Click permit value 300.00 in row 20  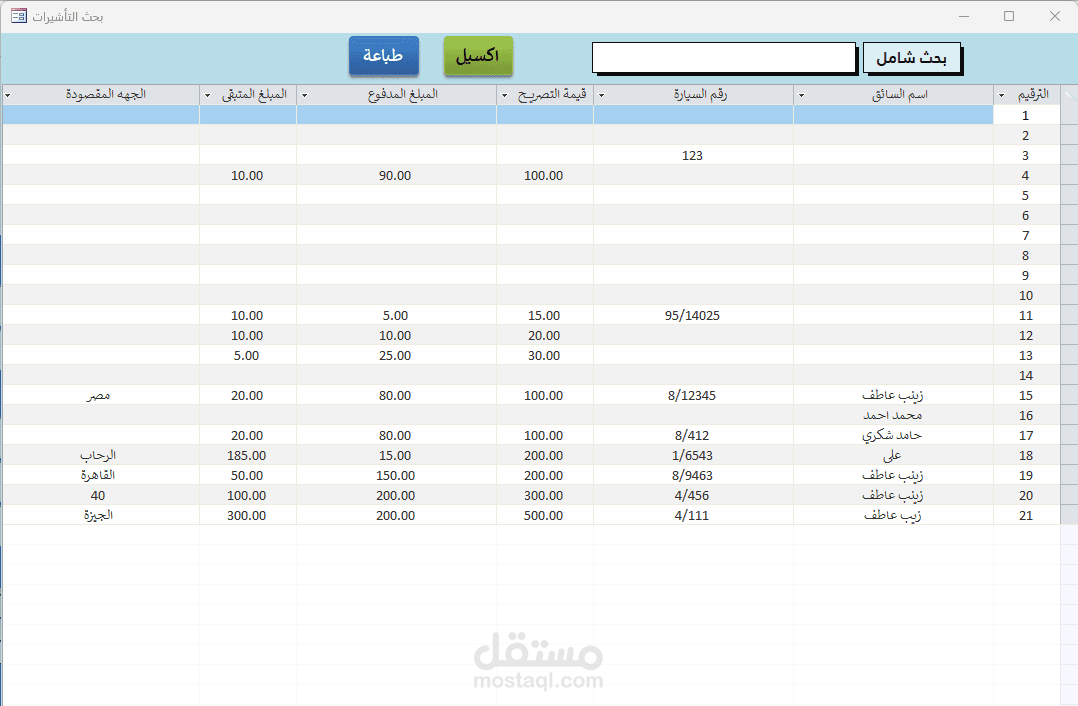click(544, 495)
